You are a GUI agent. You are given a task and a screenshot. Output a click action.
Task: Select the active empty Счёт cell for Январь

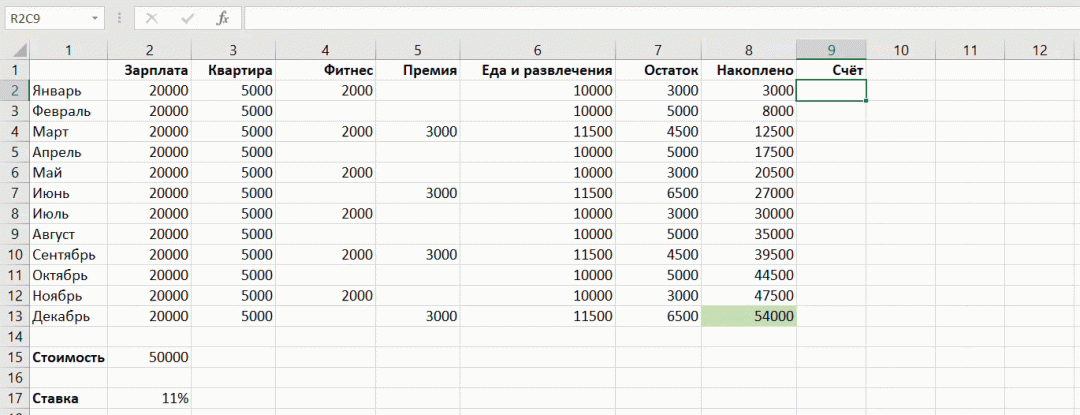[831, 90]
